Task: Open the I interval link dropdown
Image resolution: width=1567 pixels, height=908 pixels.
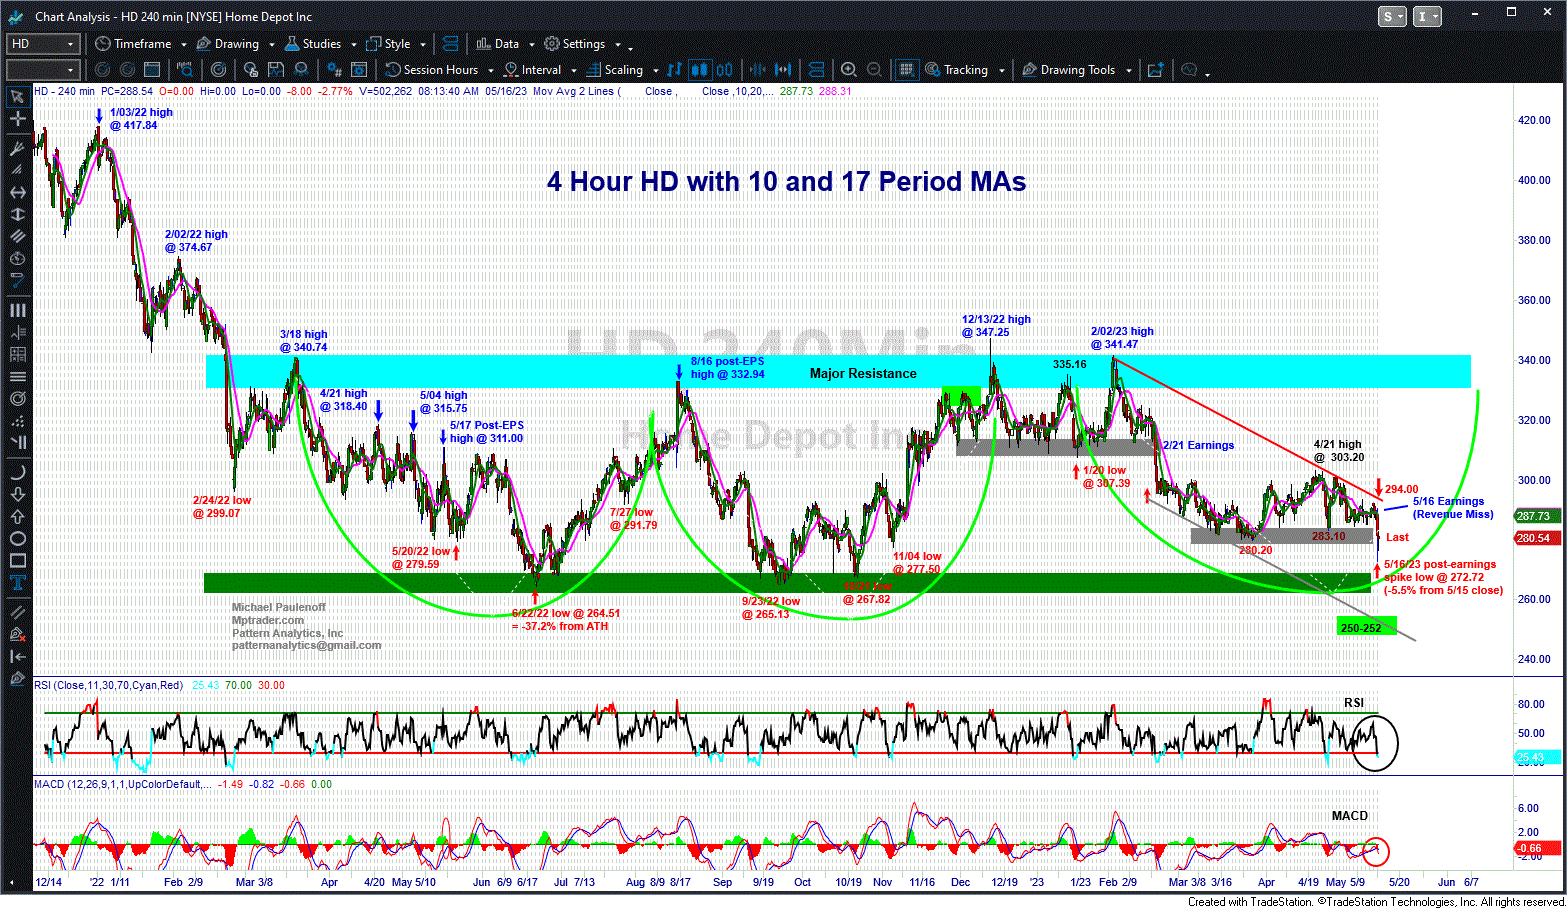Action: [x=1428, y=16]
